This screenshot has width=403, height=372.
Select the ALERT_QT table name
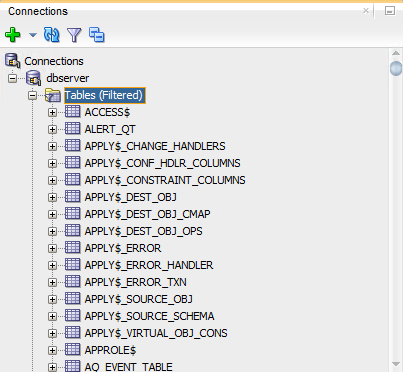110,129
